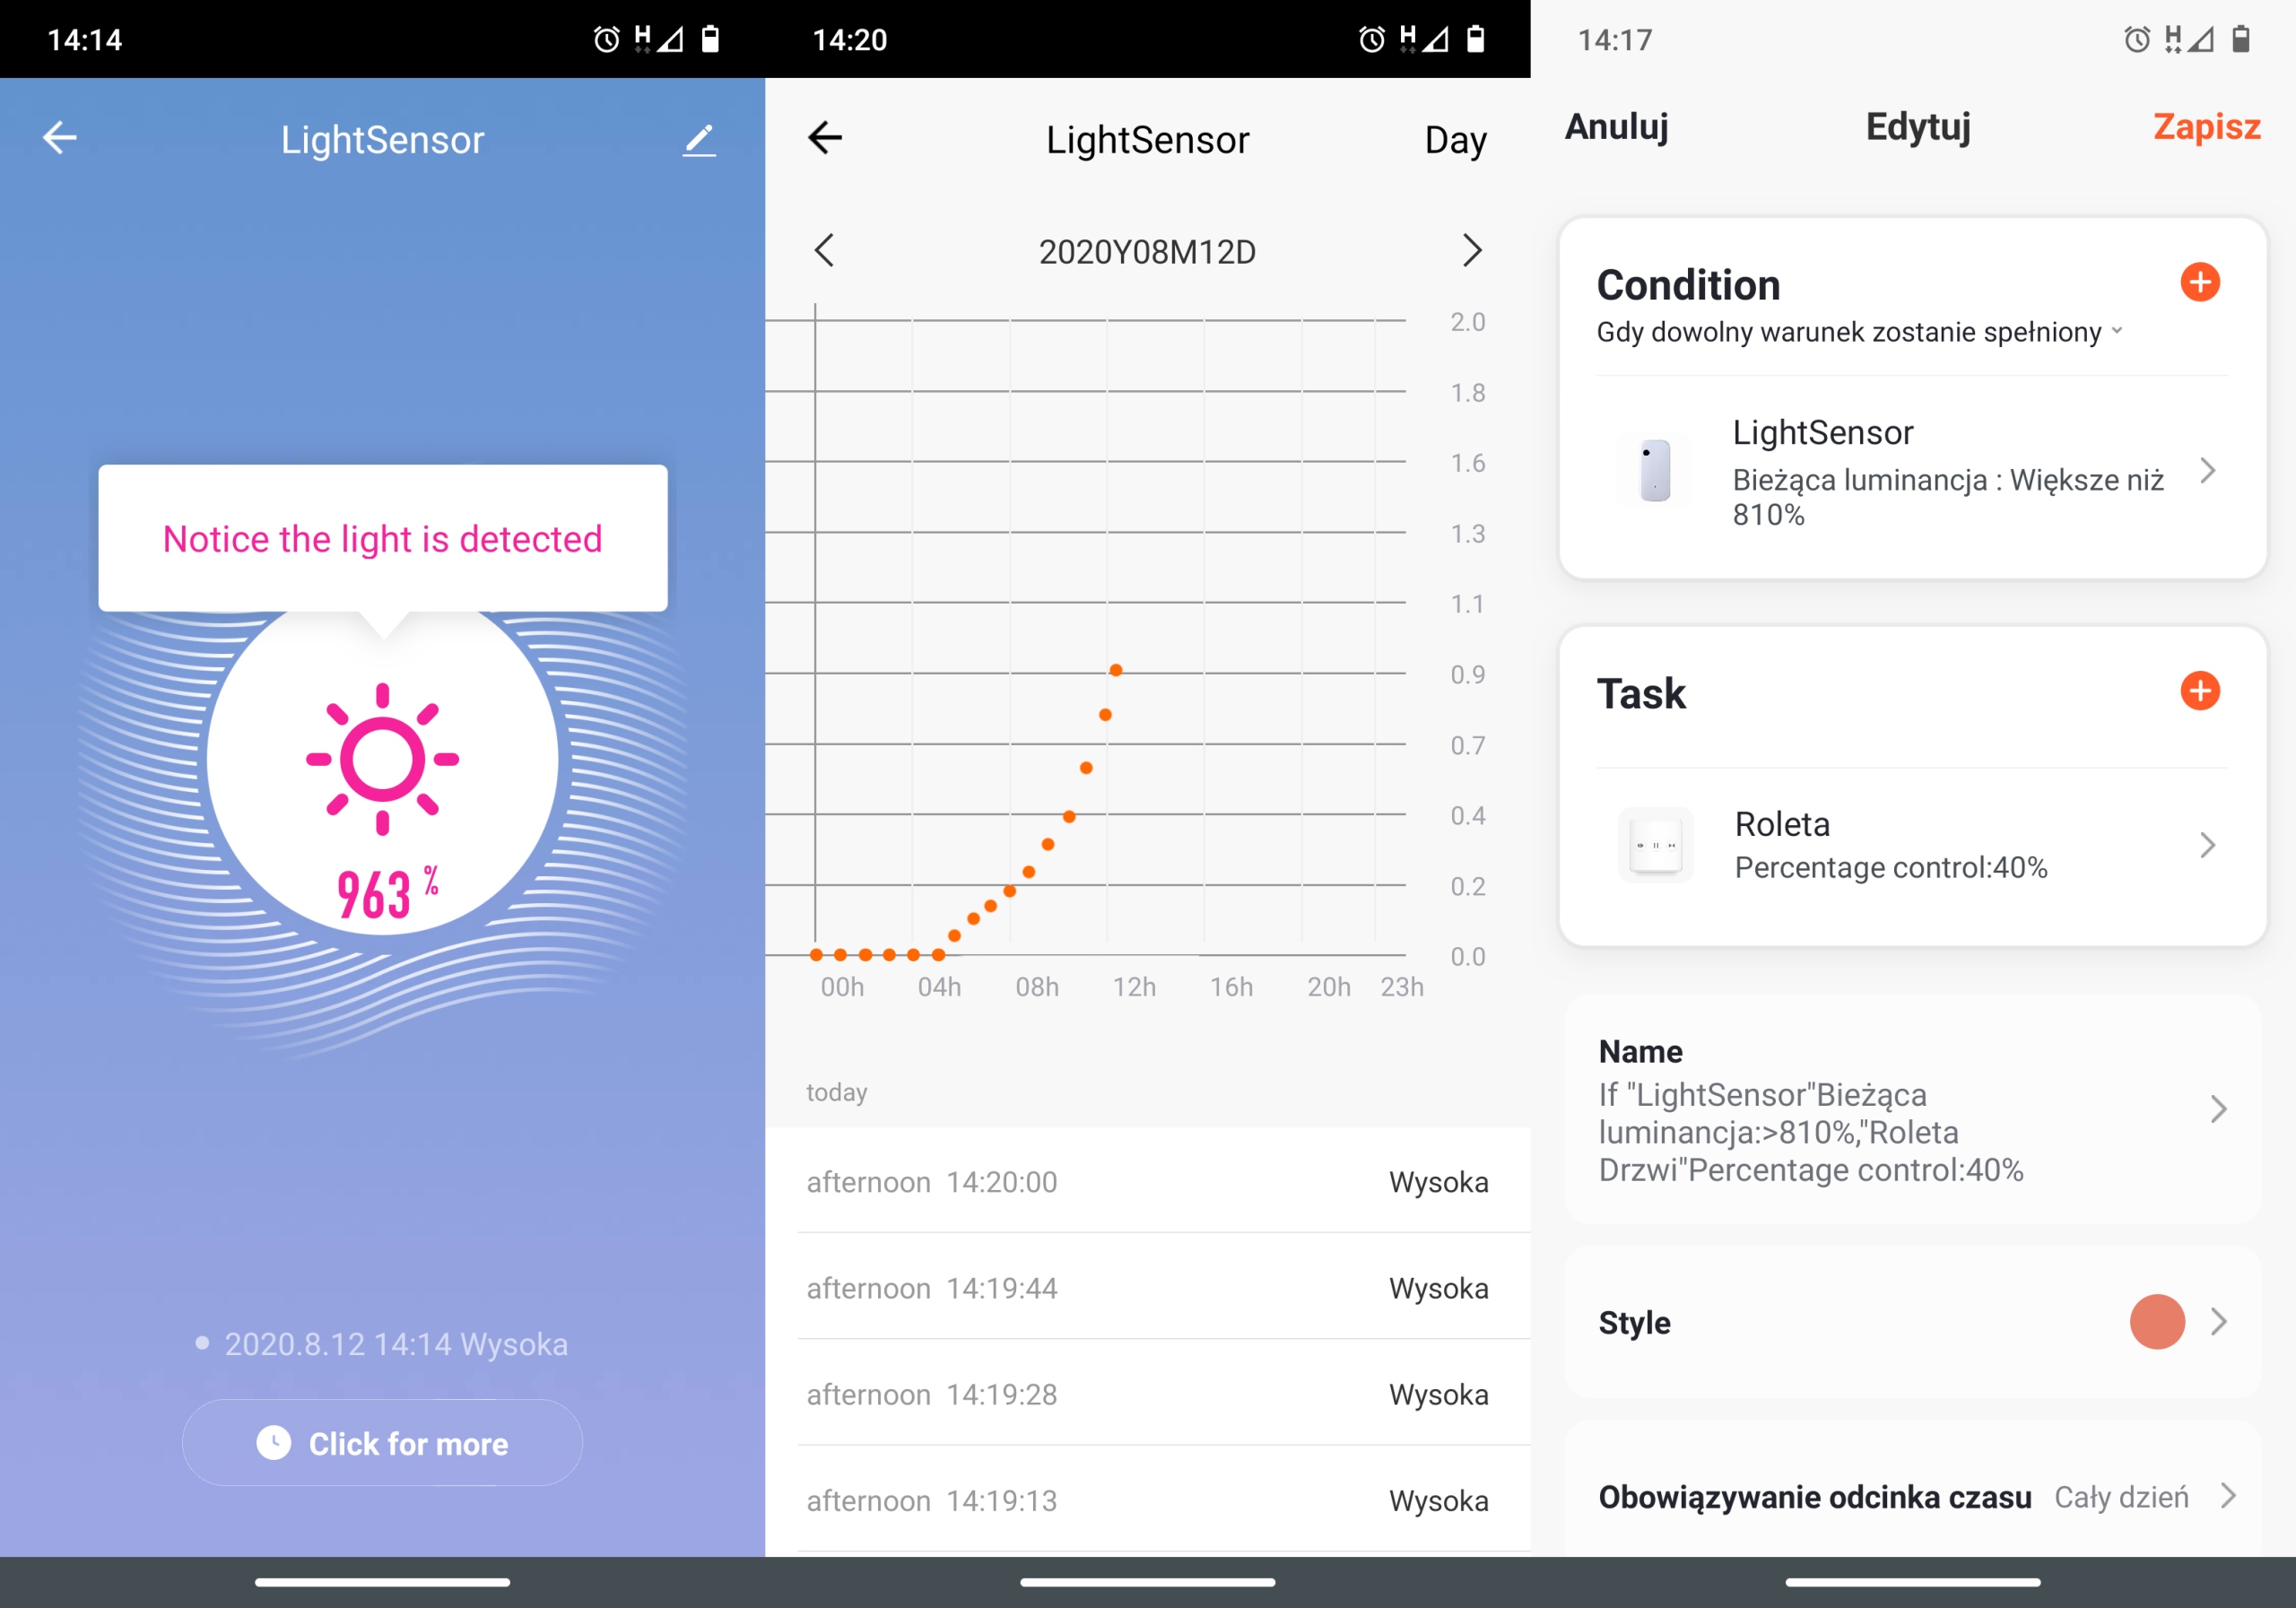Tap the back arrow on the chart screen
The height and width of the screenshot is (1608, 2296).
click(825, 138)
